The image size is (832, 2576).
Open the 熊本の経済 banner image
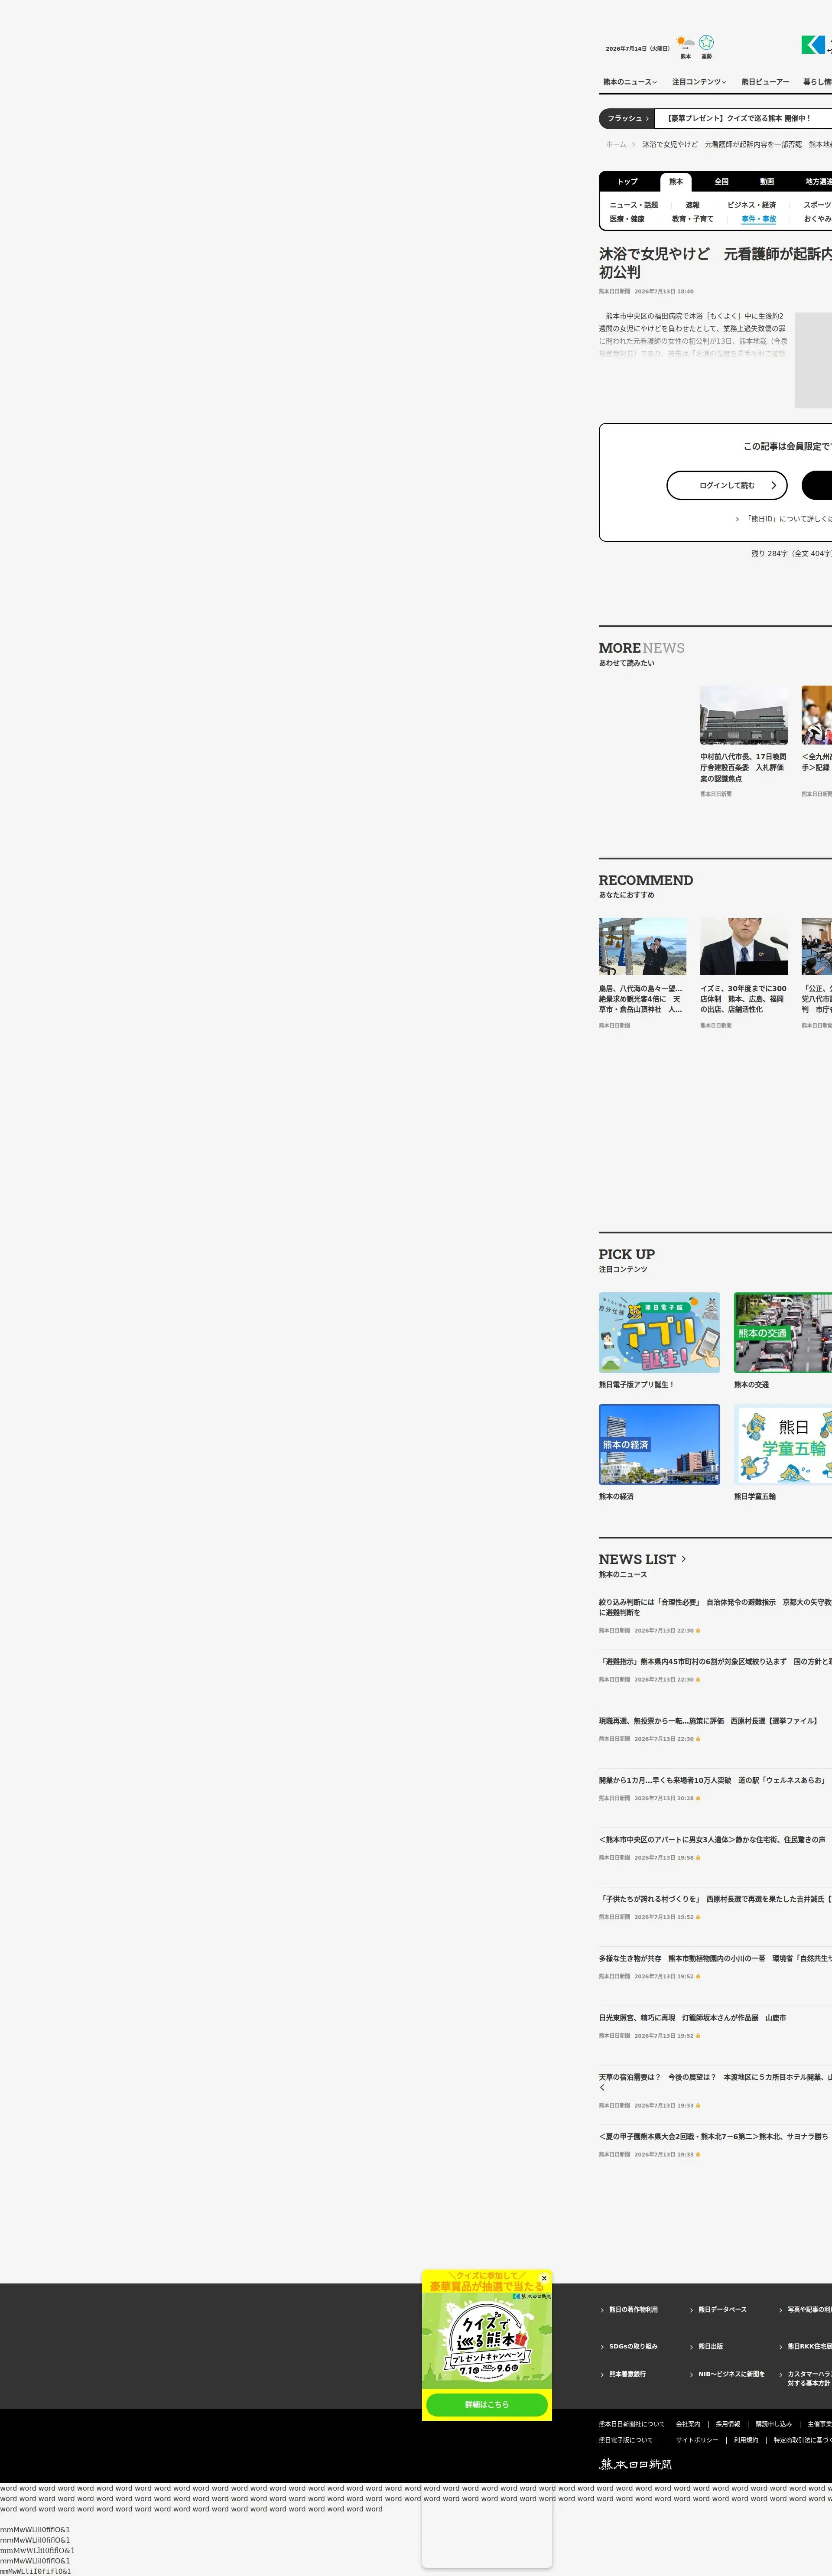[x=659, y=1444]
